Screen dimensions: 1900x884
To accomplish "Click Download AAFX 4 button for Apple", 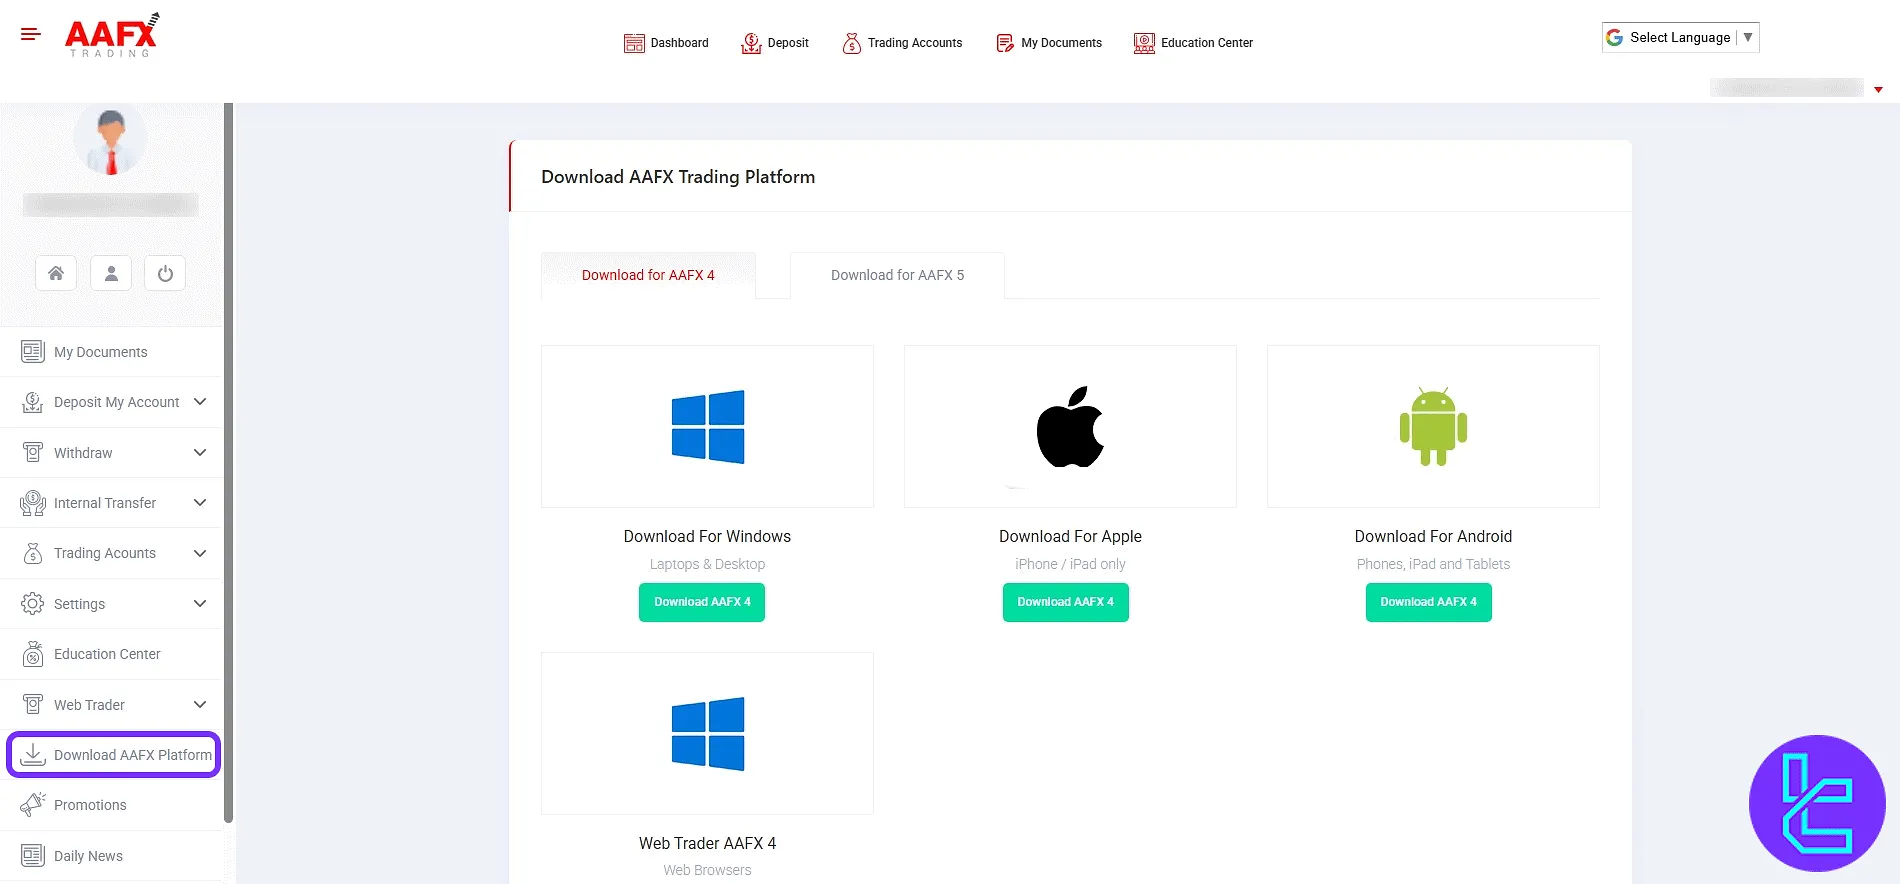I will pyautogui.click(x=1066, y=602).
